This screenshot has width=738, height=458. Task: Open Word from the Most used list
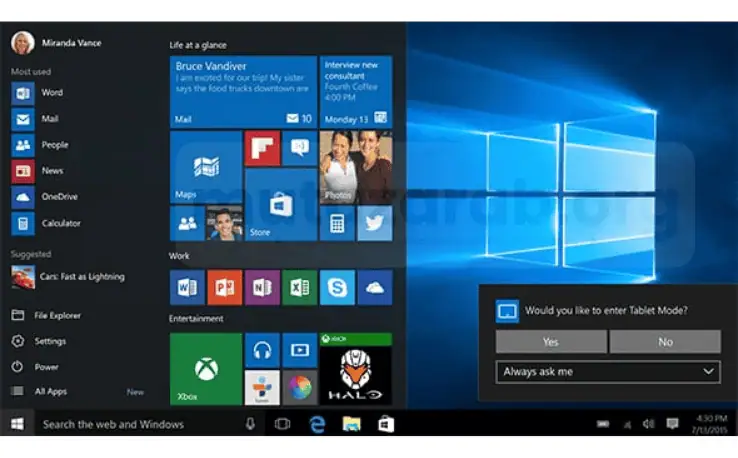(x=38, y=93)
